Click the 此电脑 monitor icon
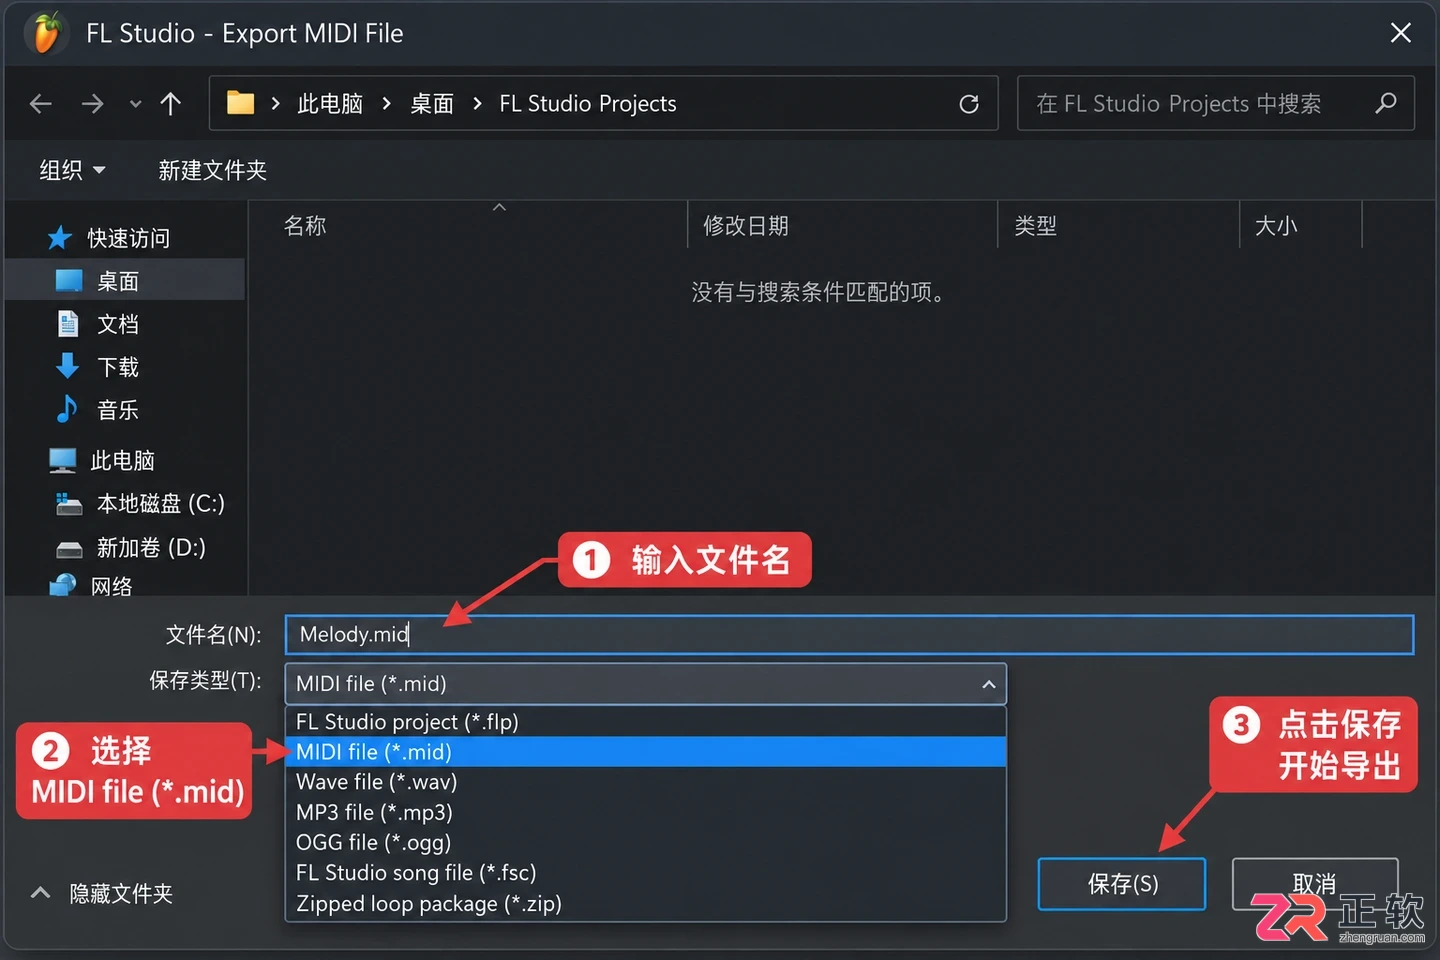Screen dimensions: 1440x960 63,460
